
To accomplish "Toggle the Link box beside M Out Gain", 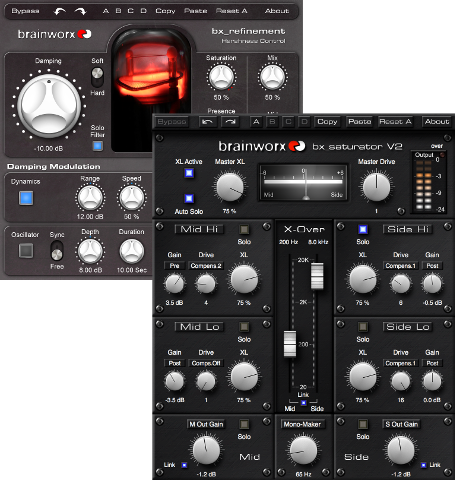I will [184, 465].
